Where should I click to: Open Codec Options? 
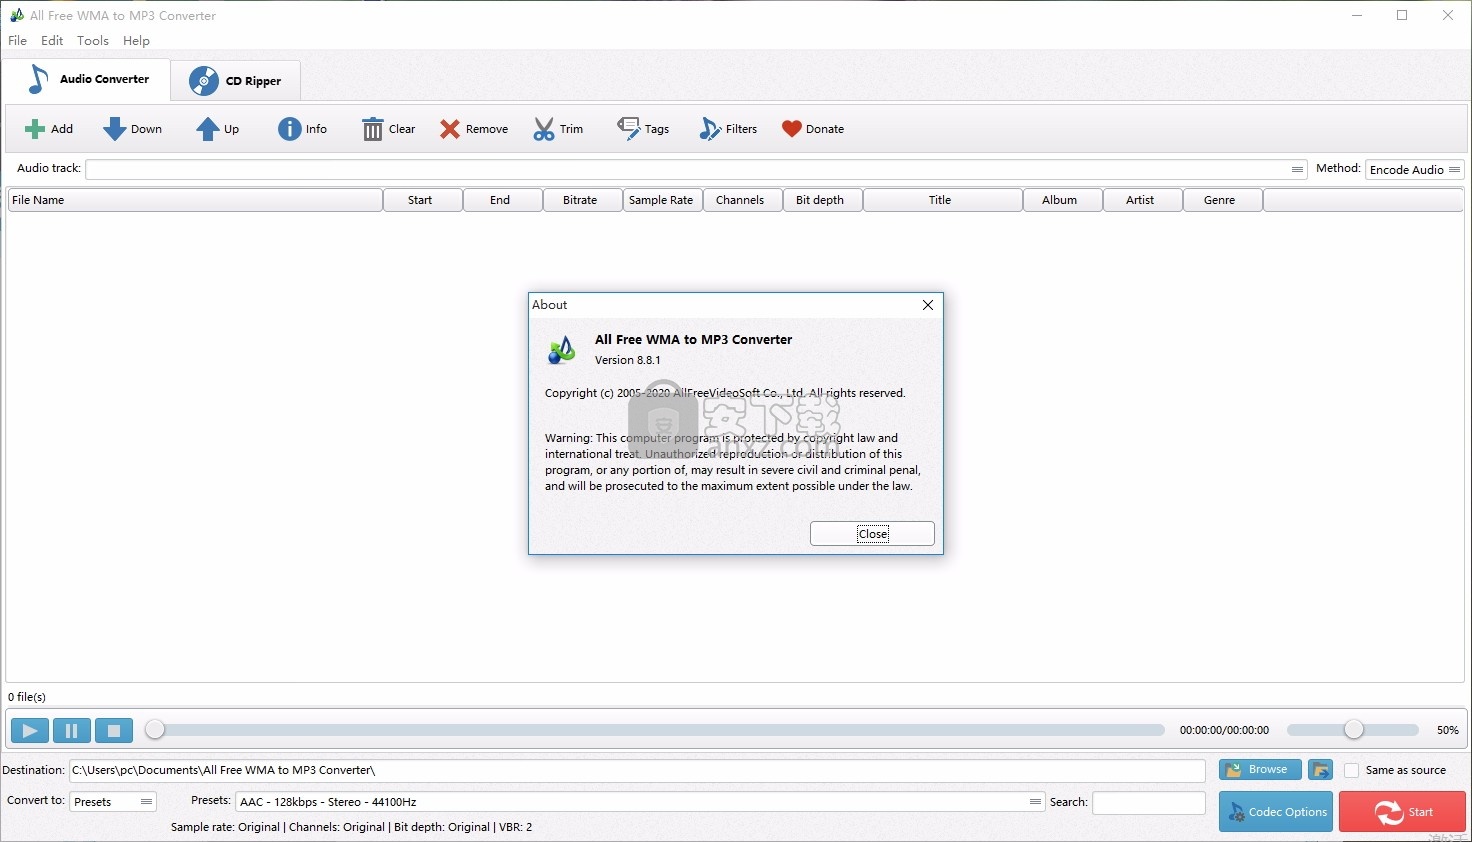click(x=1276, y=812)
